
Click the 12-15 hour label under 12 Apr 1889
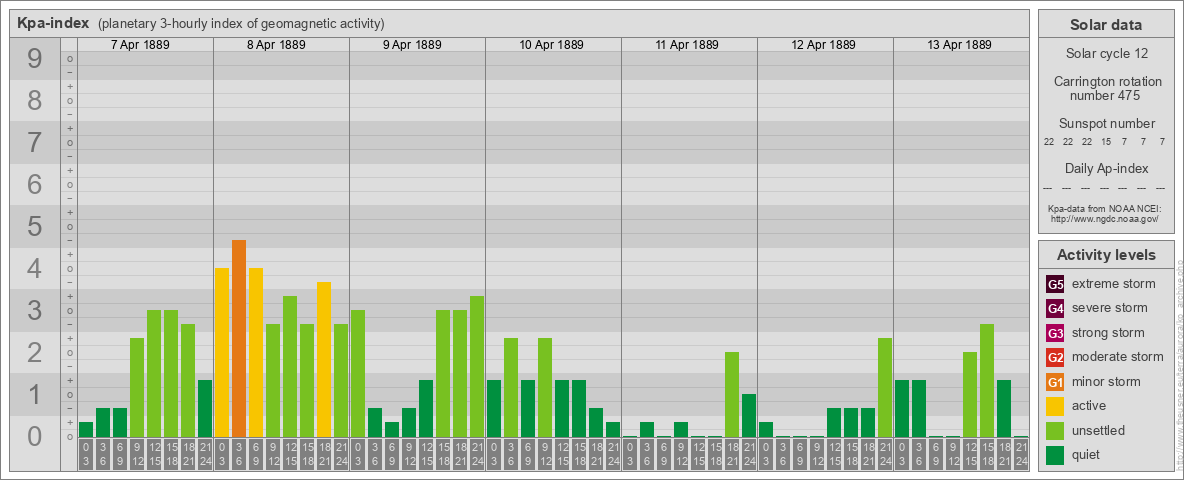pyautogui.click(x=834, y=454)
